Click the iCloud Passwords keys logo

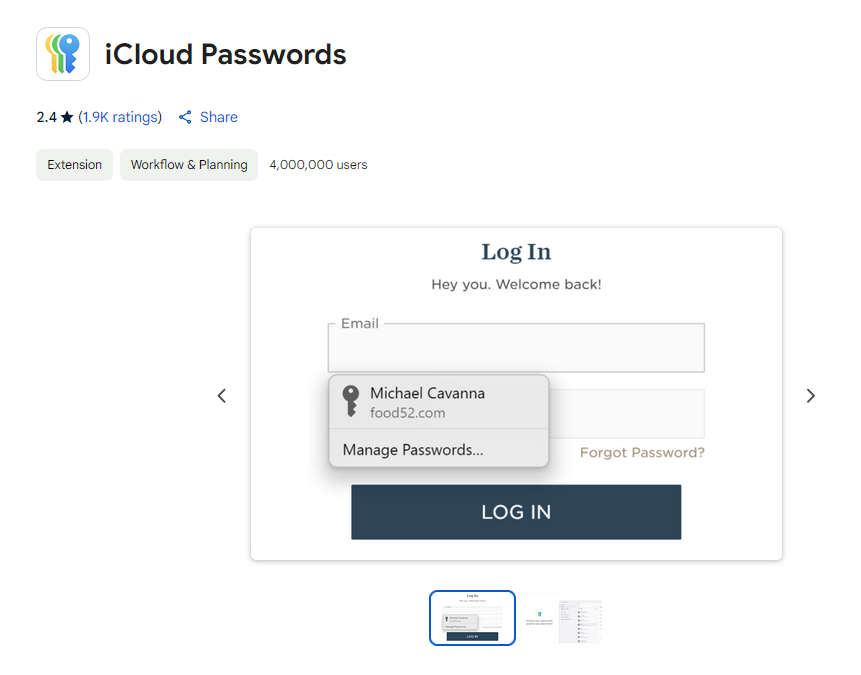(63, 54)
